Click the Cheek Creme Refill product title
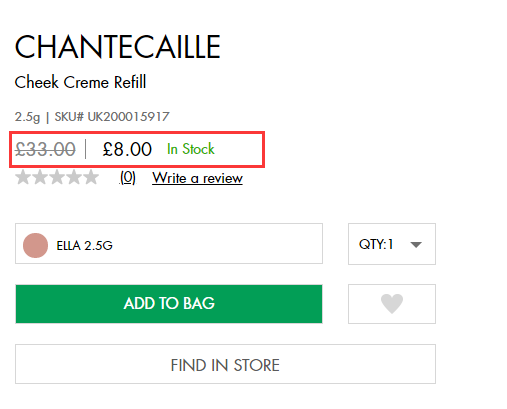 pos(80,82)
